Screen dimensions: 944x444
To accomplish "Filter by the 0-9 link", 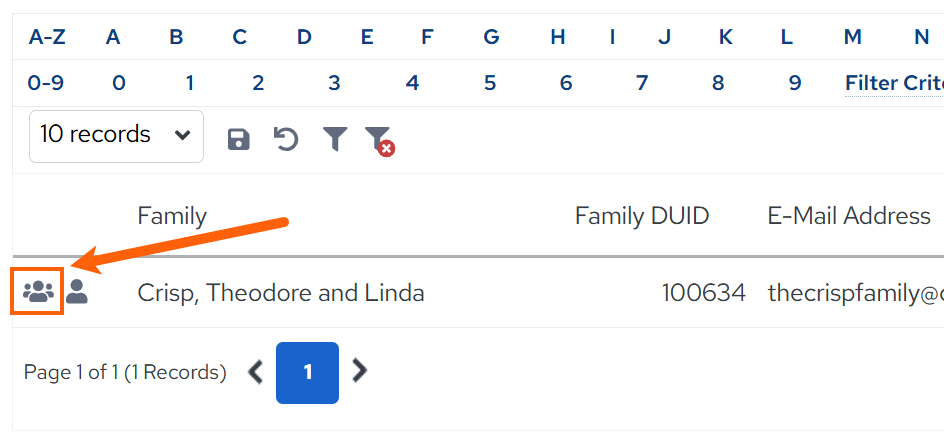I will click(46, 83).
